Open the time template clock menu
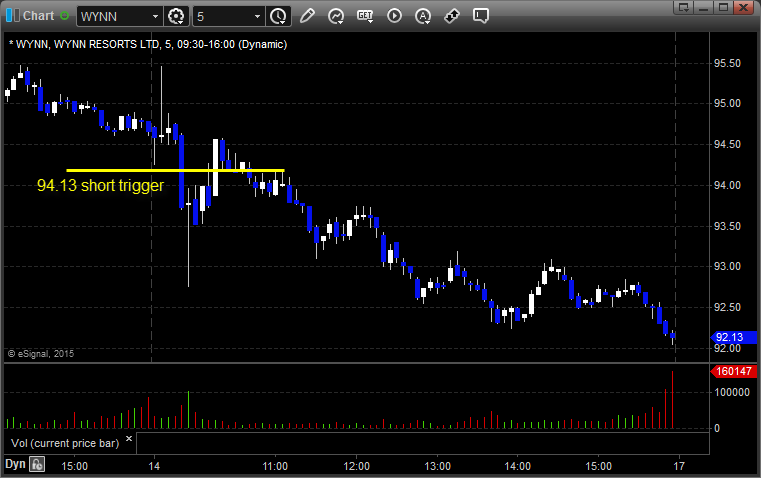 (279, 16)
